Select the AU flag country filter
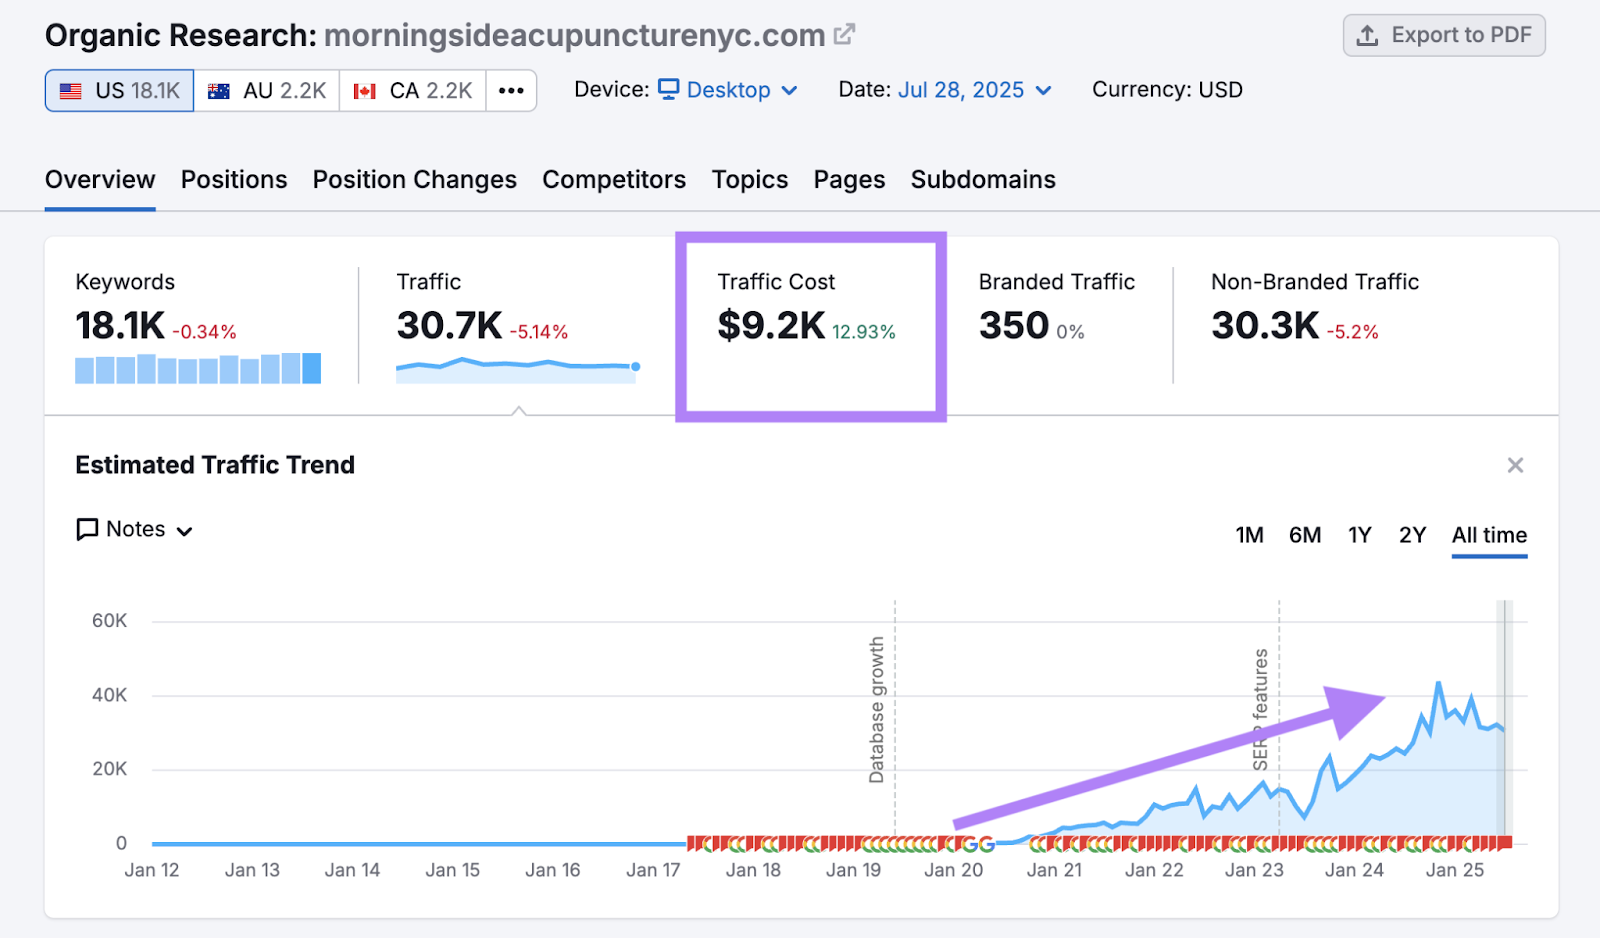Screen dimensions: 1600x938 tap(265, 90)
